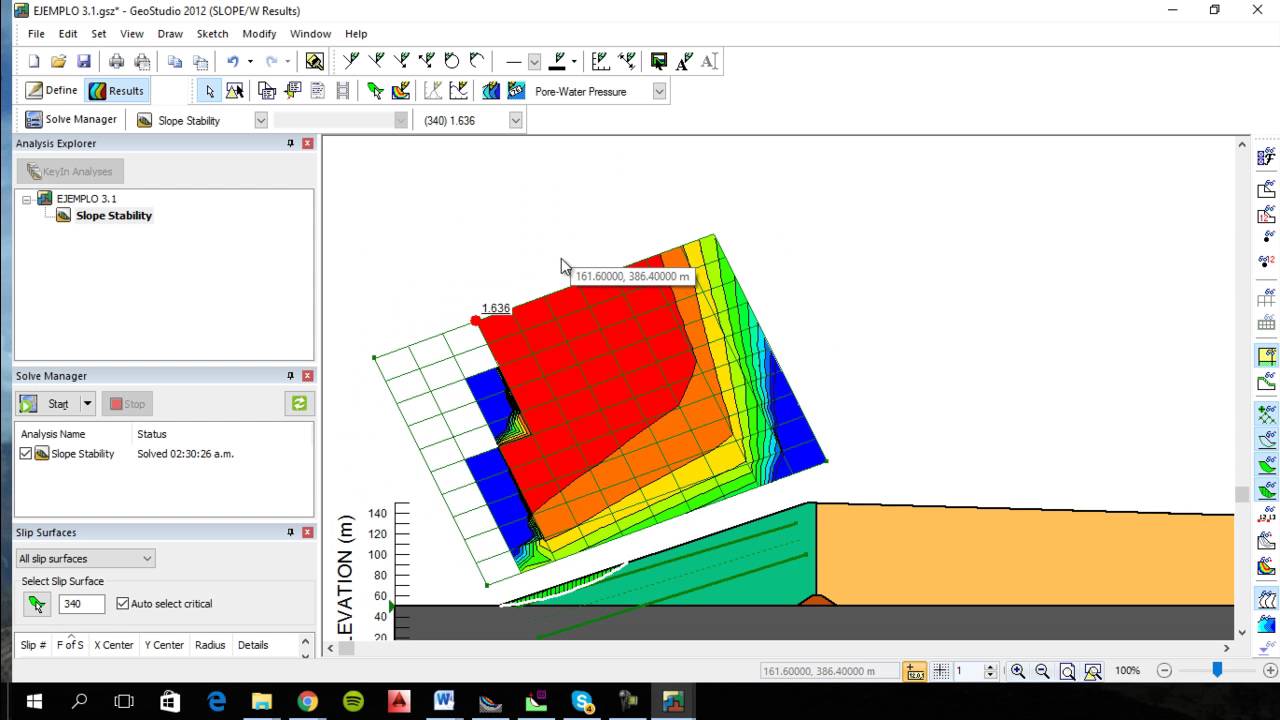Click the F of S column header
This screenshot has height=720, width=1280.
tap(70, 645)
